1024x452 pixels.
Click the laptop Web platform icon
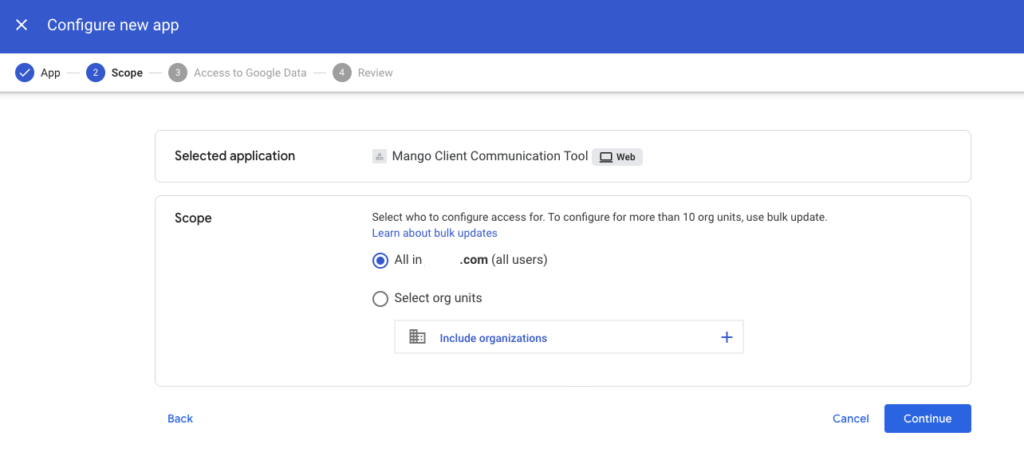(606, 157)
